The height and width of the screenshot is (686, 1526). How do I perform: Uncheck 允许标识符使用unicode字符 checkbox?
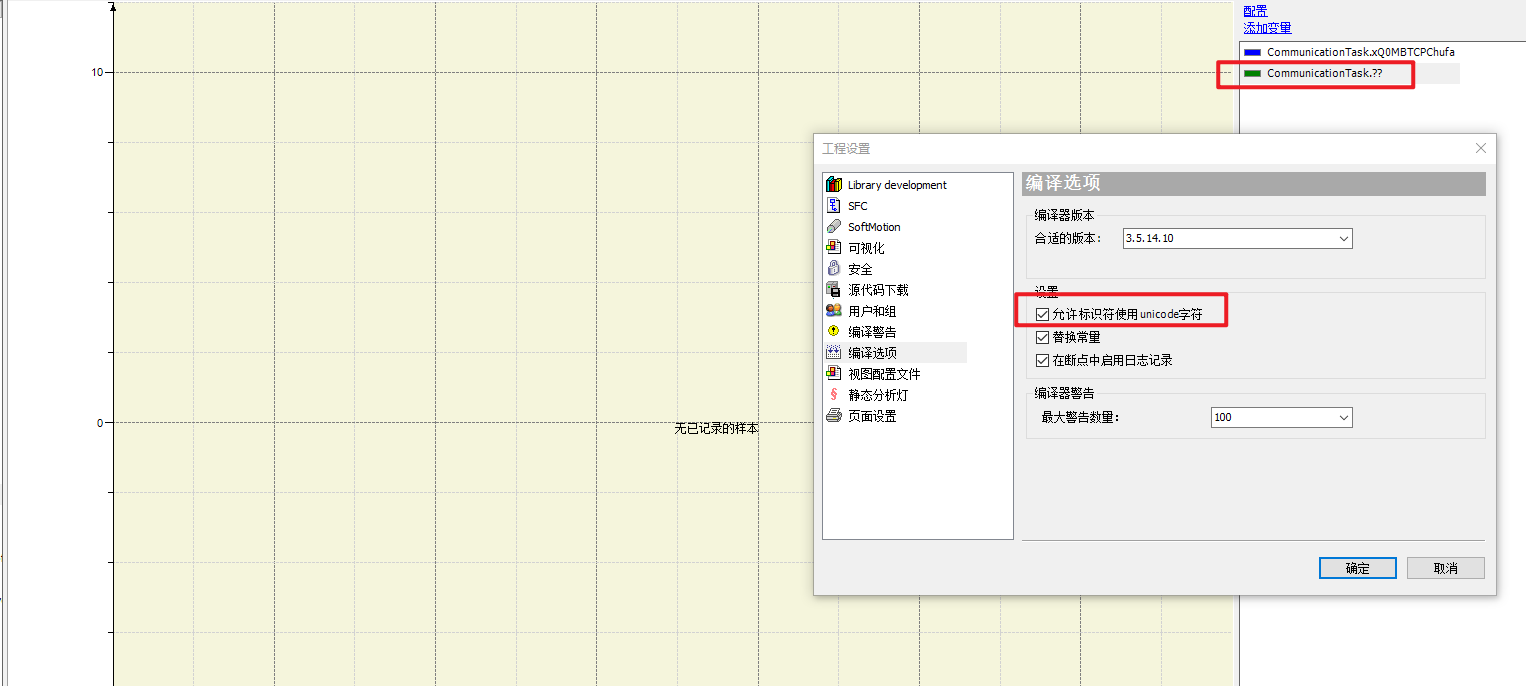(1043, 315)
